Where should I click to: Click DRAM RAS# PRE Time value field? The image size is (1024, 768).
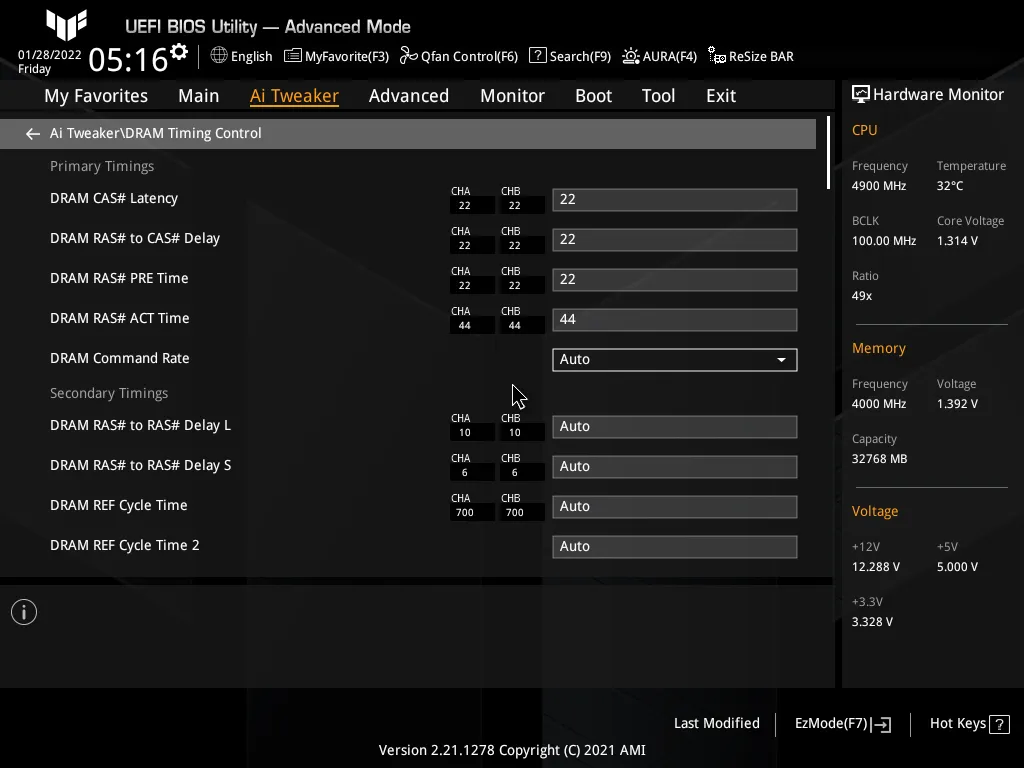pos(675,280)
